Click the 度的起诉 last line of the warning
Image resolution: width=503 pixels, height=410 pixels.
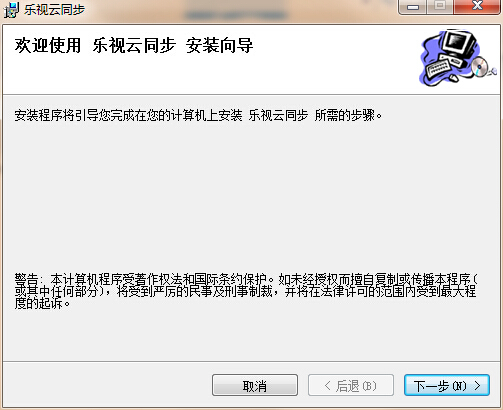[42, 304]
